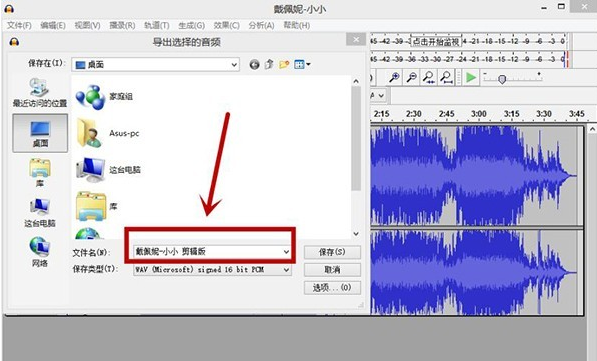Click the Fit Project zoom icon
Screen dimensions: 597x361
pyautogui.click(x=446, y=77)
